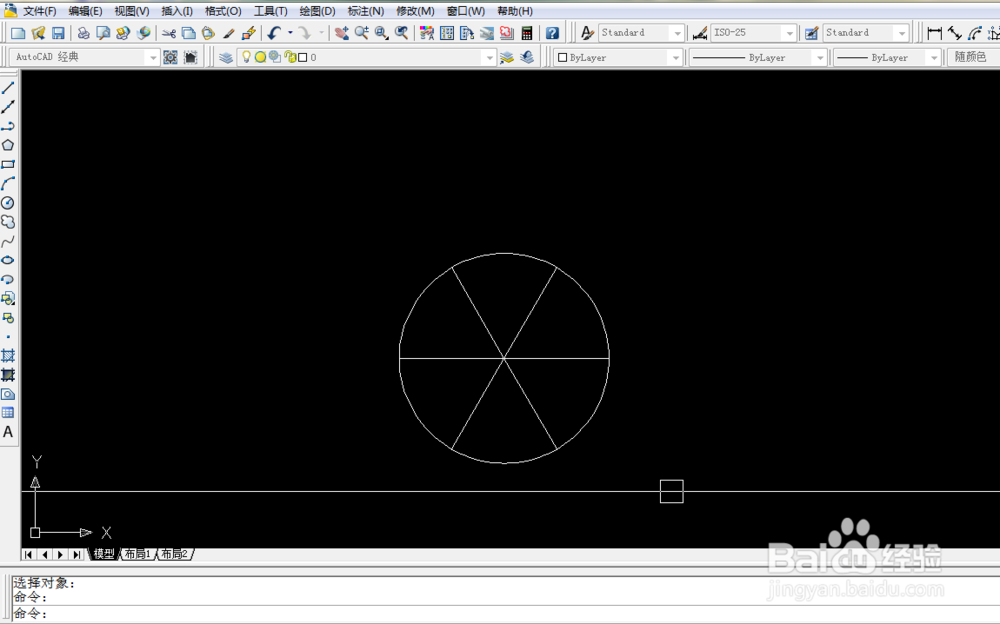Image resolution: width=1000 pixels, height=624 pixels.
Task: Open the 标注(N) menu
Action: pyautogui.click(x=365, y=11)
